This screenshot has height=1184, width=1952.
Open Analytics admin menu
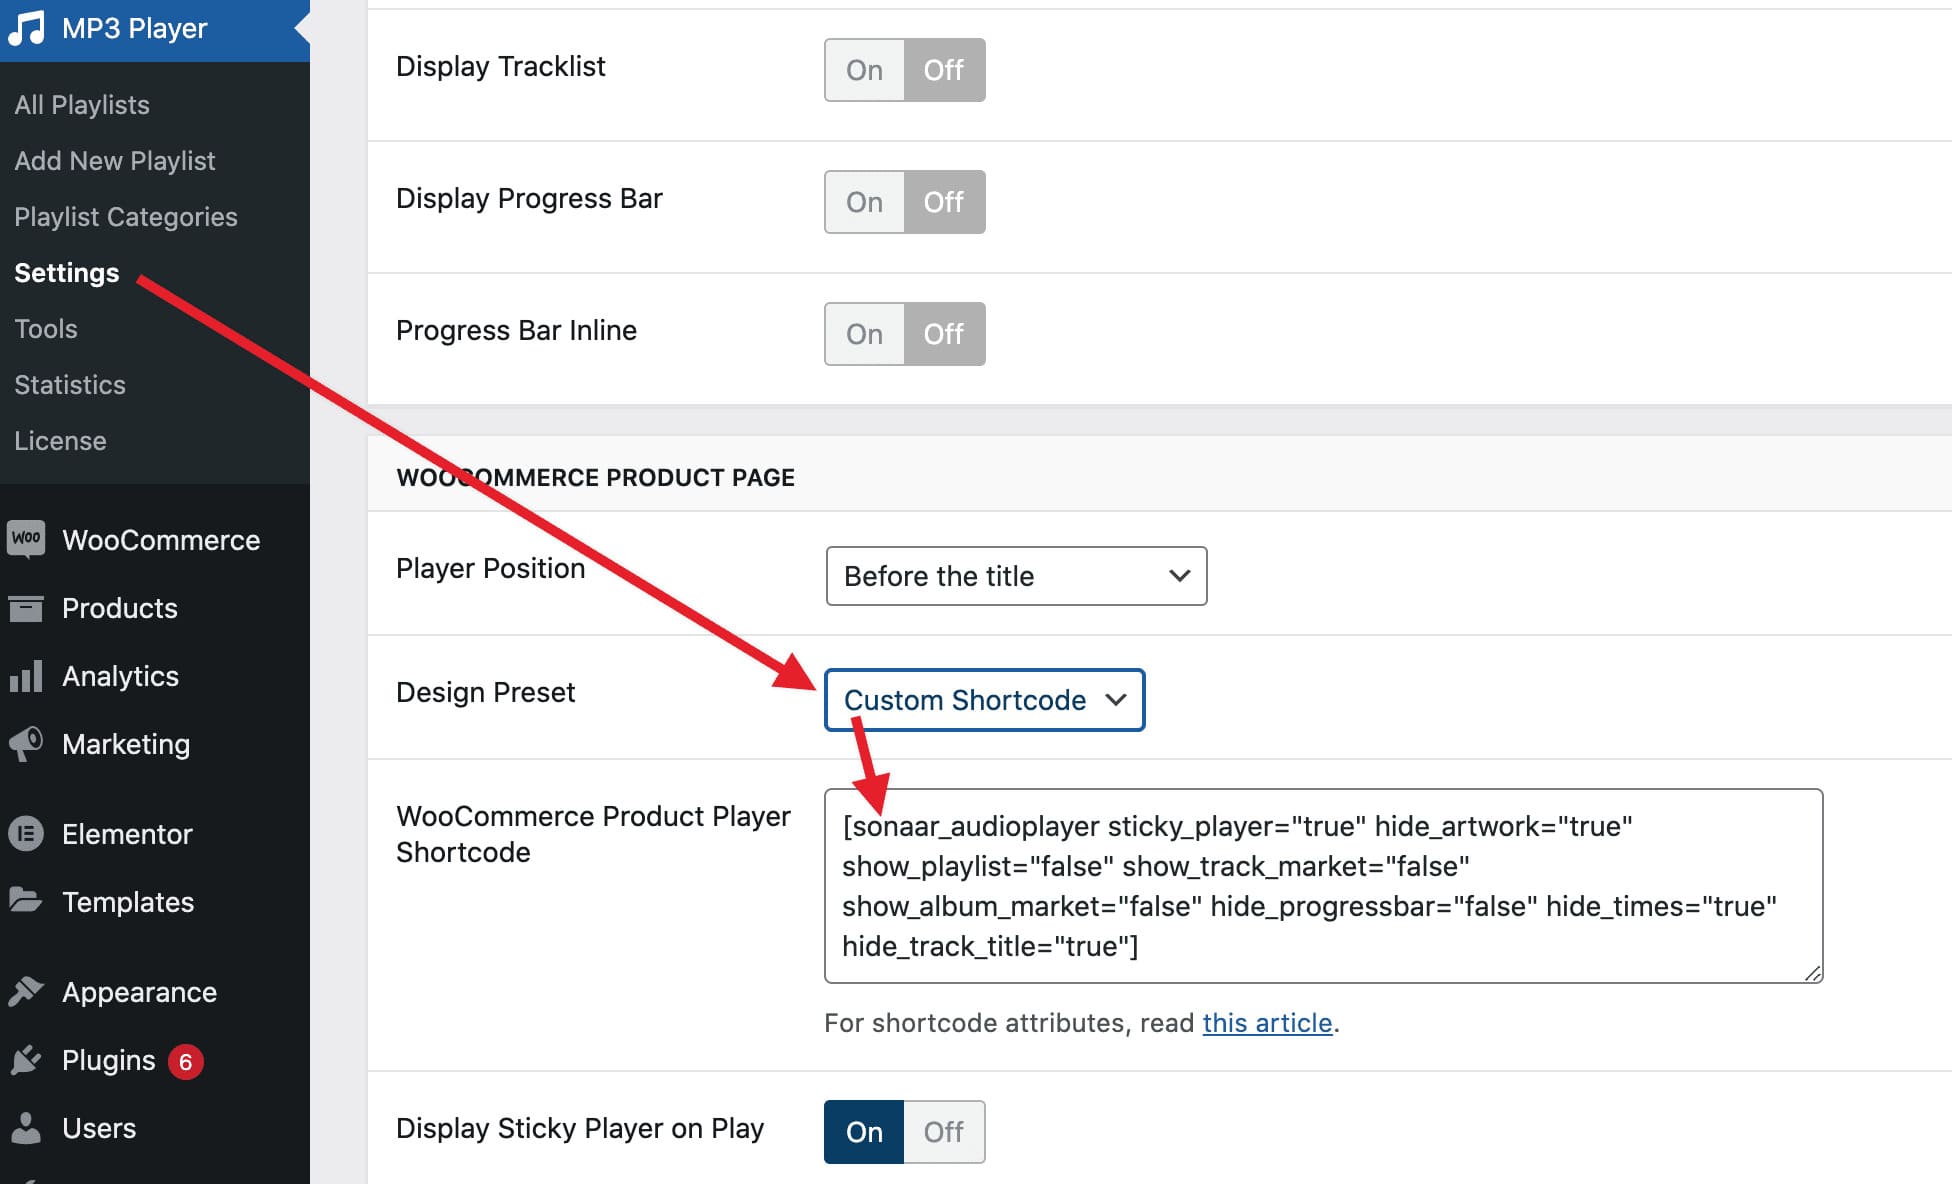(155, 676)
